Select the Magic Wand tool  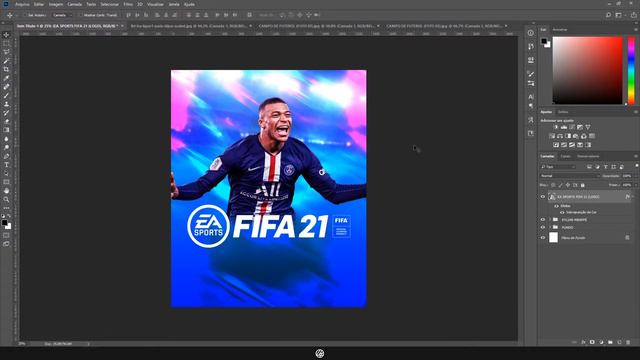click(6, 61)
